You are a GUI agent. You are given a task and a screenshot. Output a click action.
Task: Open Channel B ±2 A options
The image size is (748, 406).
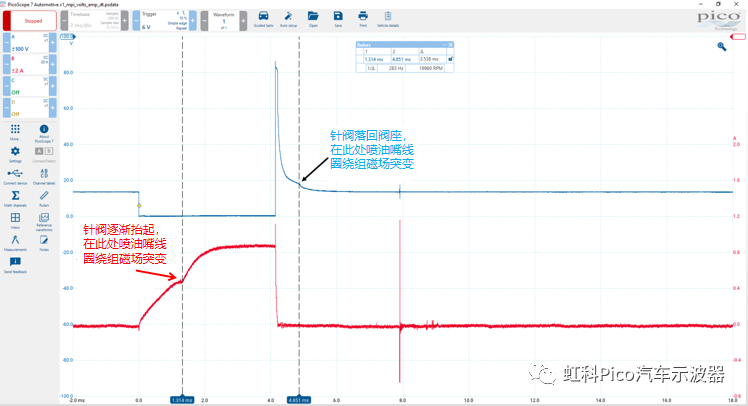point(30,64)
